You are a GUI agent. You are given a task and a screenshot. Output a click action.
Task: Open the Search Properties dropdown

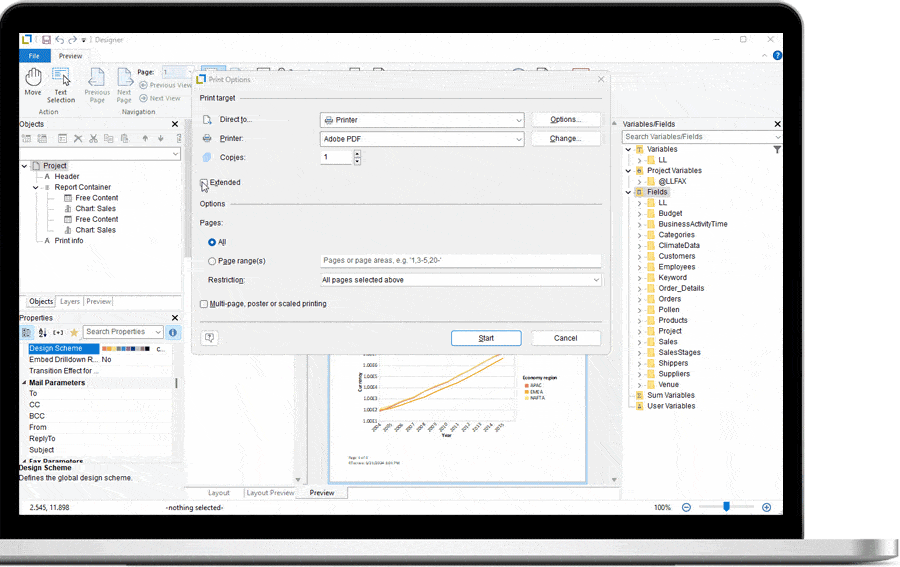click(158, 332)
